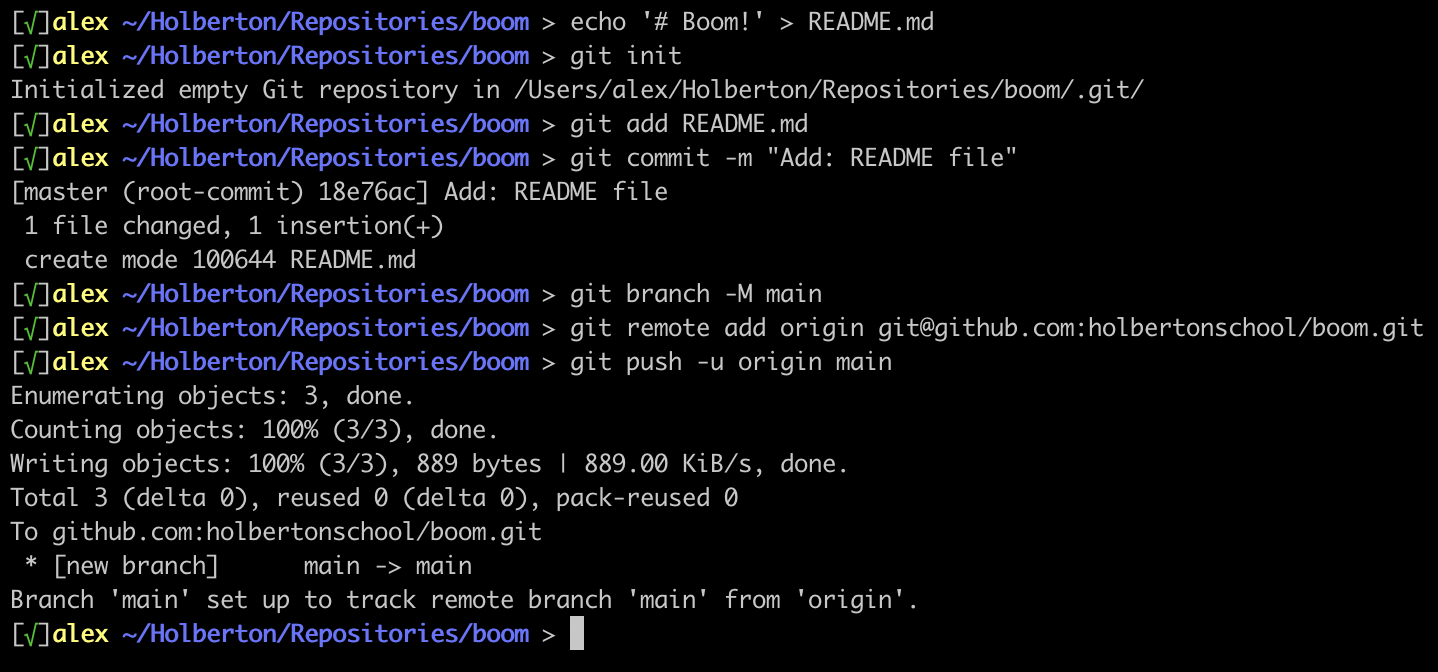The height and width of the screenshot is (672, 1438).
Task: Click the 'git add README.md' command
Action: [x=688, y=124]
